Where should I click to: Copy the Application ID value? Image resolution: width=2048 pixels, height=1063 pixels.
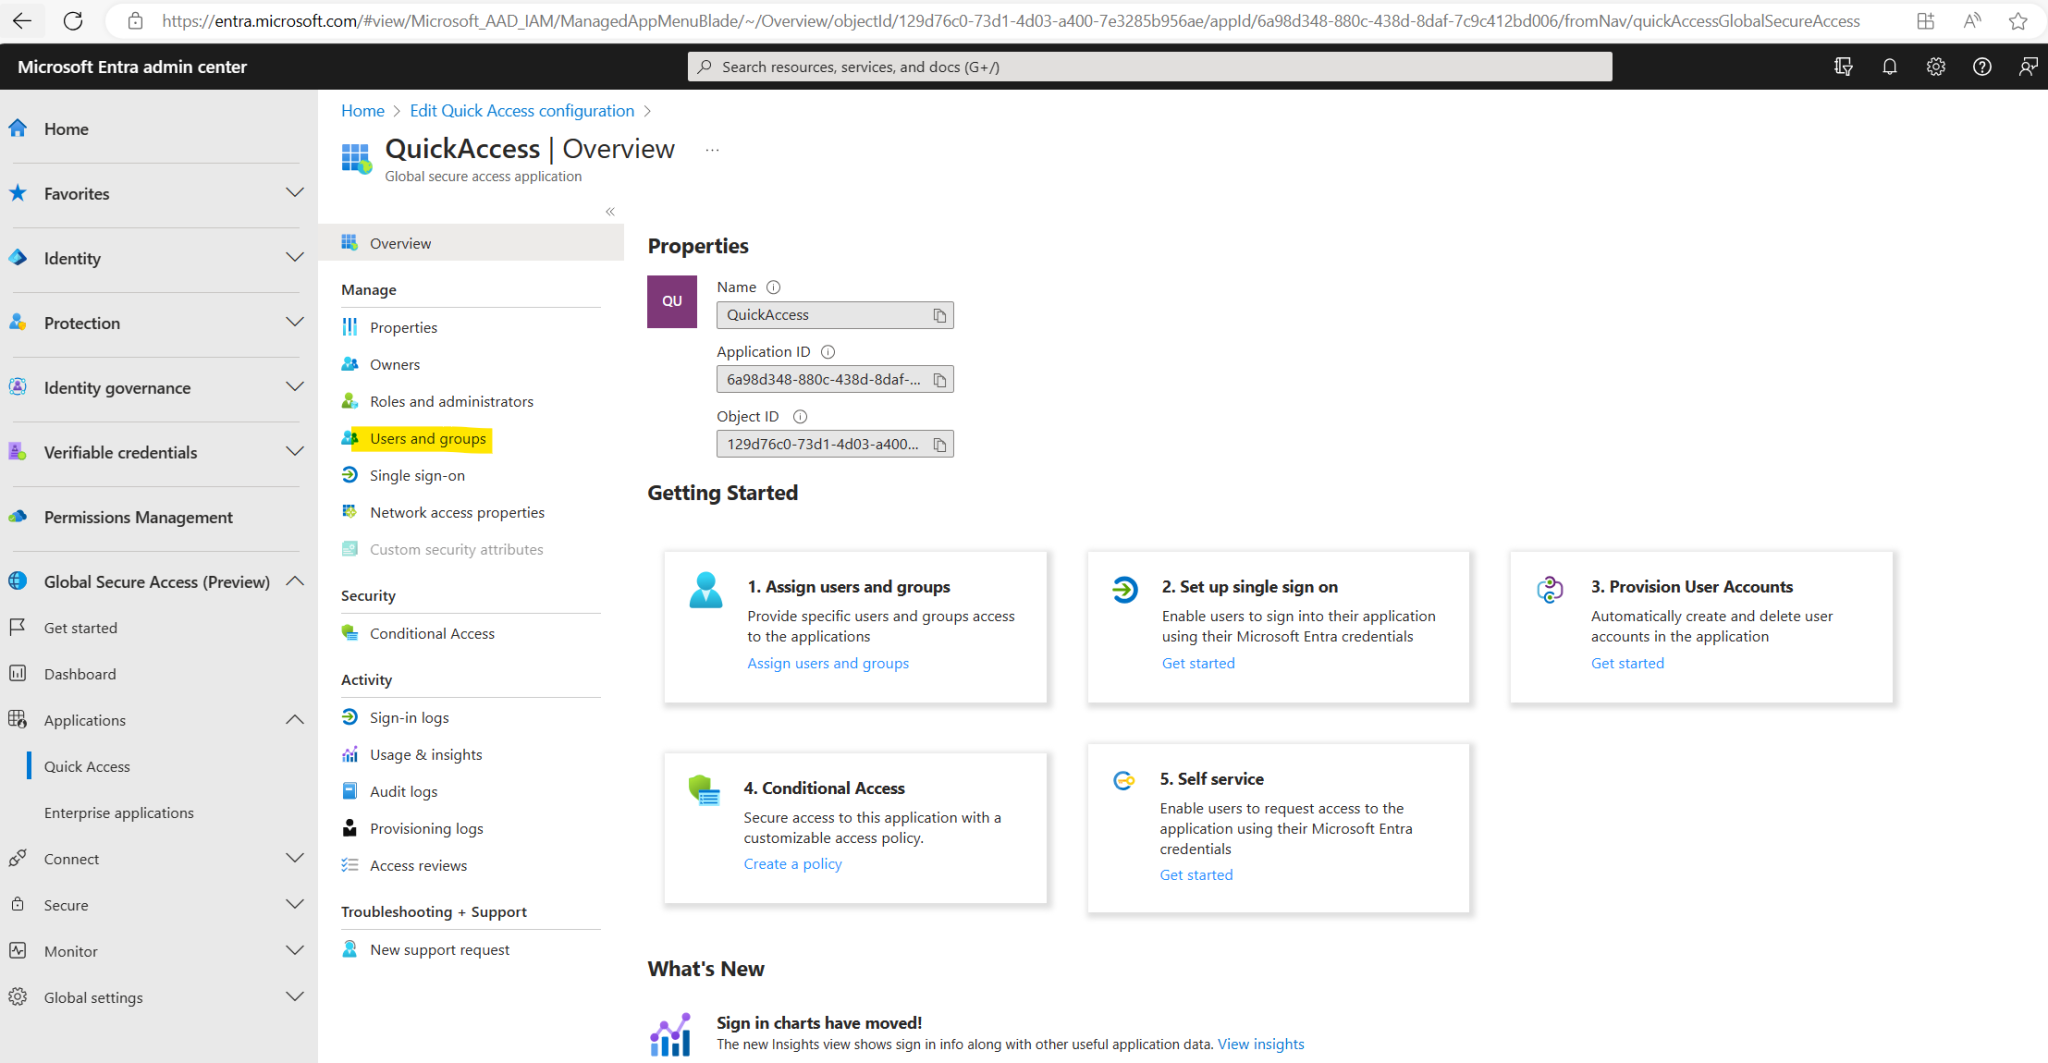940,379
